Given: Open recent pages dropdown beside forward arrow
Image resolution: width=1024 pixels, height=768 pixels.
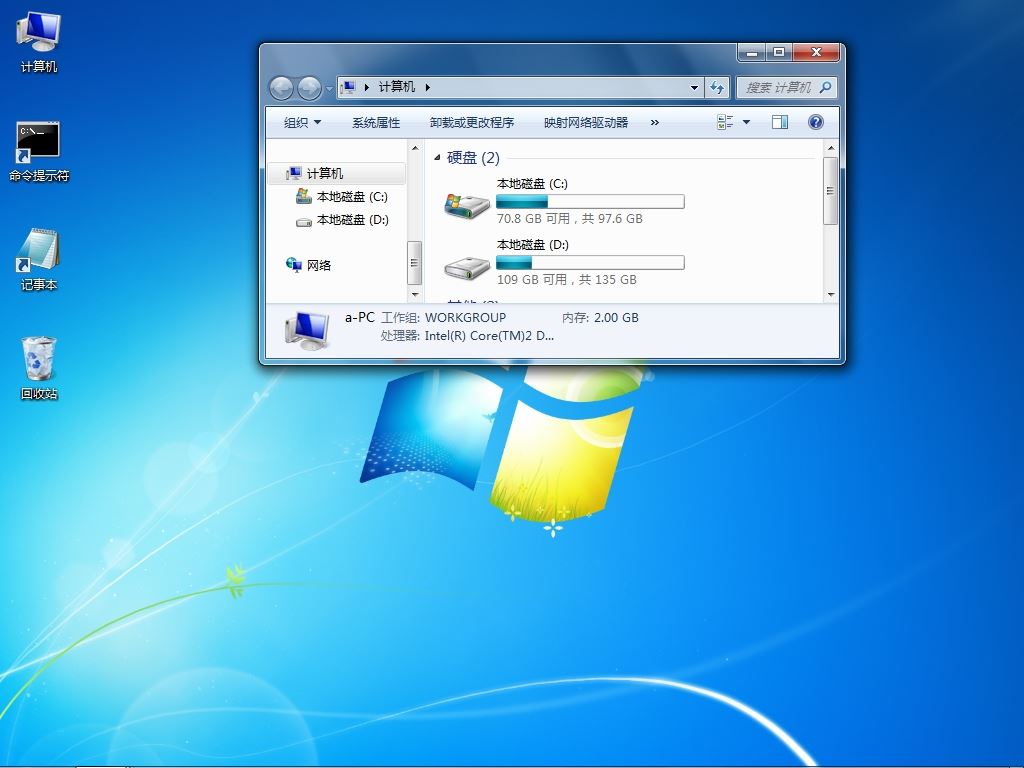Looking at the screenshot, I should (x=329, y=88).
